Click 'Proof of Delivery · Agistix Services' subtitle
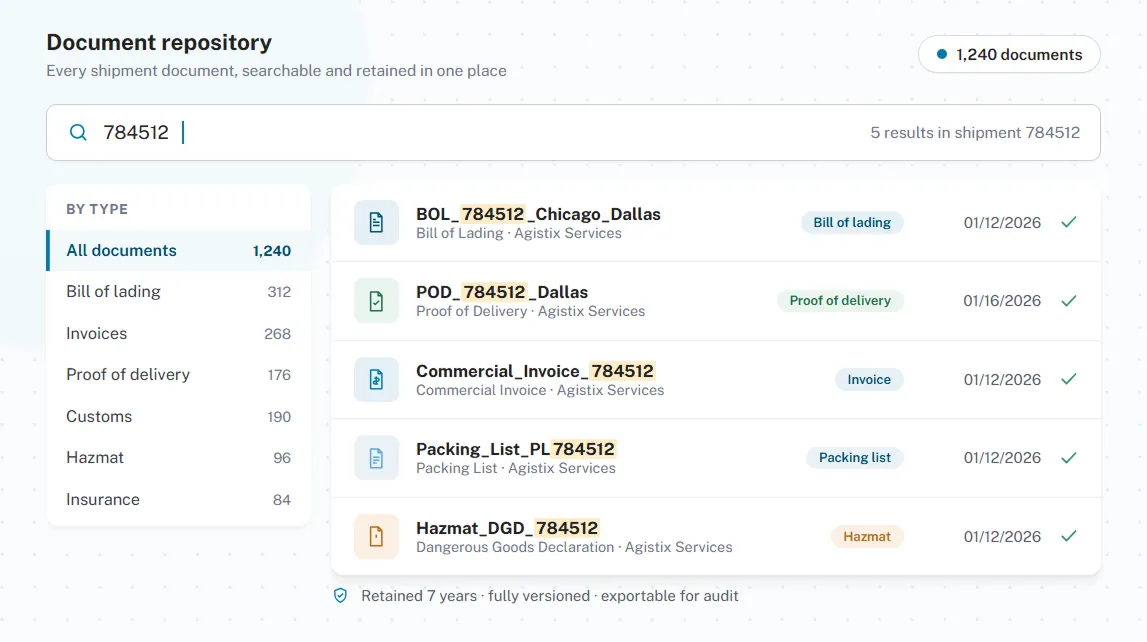 pyautogui.click(x=530, y=311)
